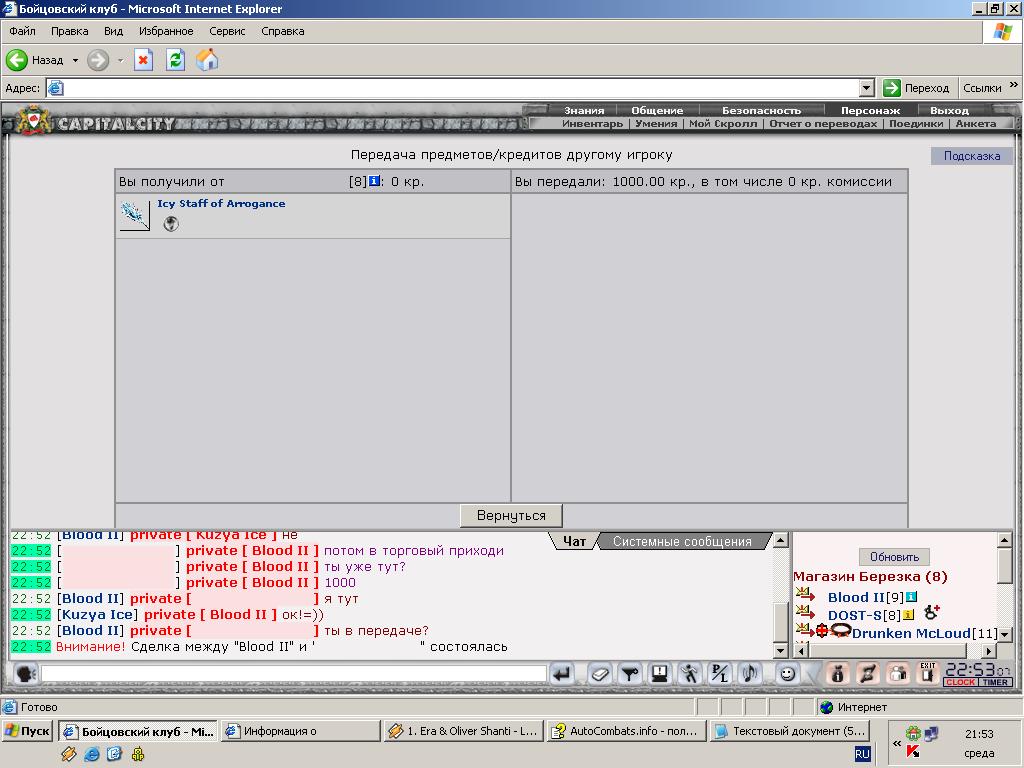Open the Сервис menu
The image size is (1024, 768).
point(227,31)
